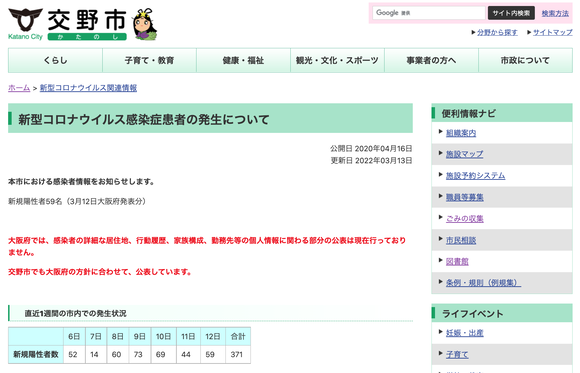The height and width of the screenshot is (373, 580).
Task: Go to ホーム breadcrumb link
Action: click(x=19, y=88)
